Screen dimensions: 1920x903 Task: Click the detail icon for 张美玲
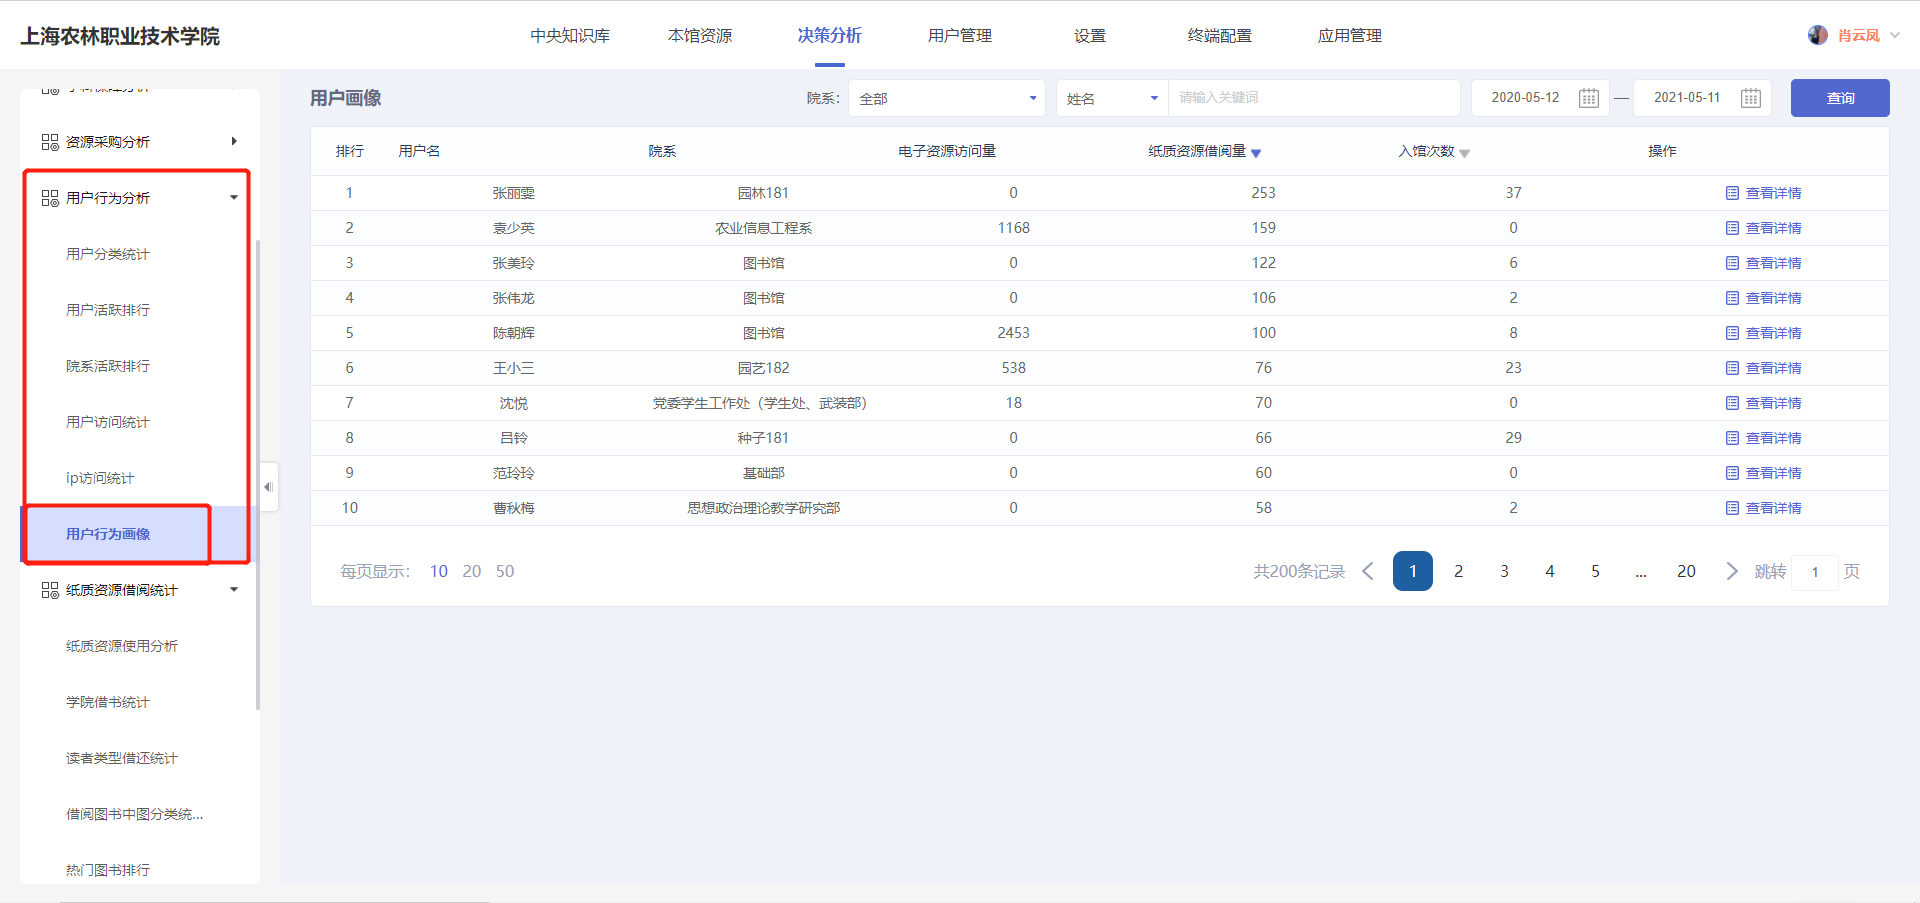pos(1732,263)
